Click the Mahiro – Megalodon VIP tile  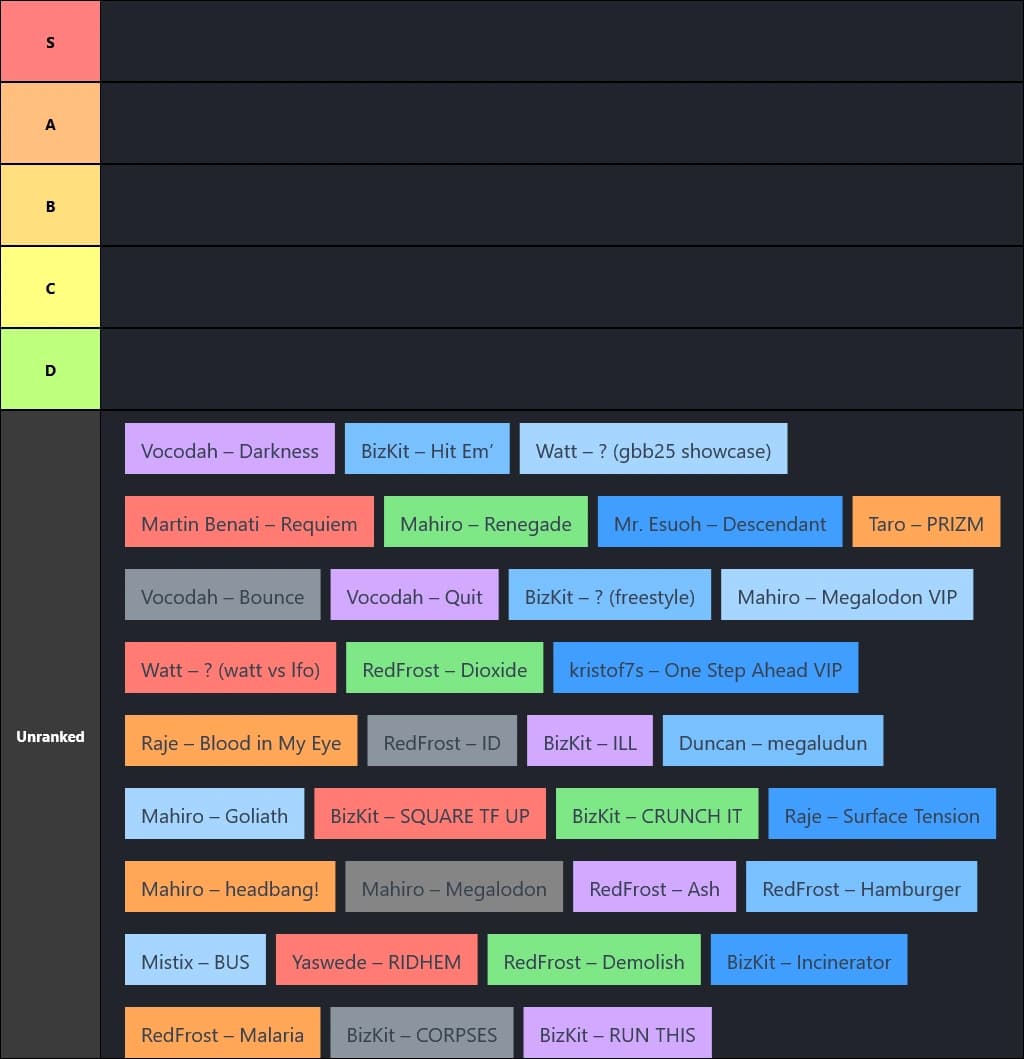point(847,596)
